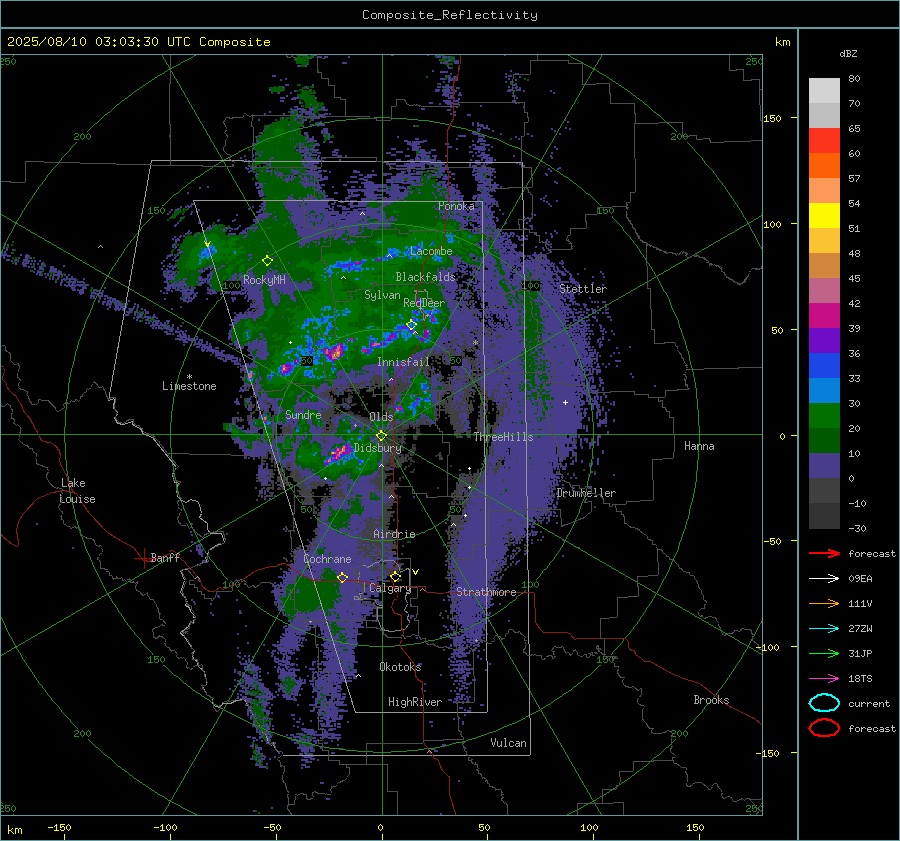Click the cyan 27ZW arrow icon
900x841 pixels.
pos(824,629)
